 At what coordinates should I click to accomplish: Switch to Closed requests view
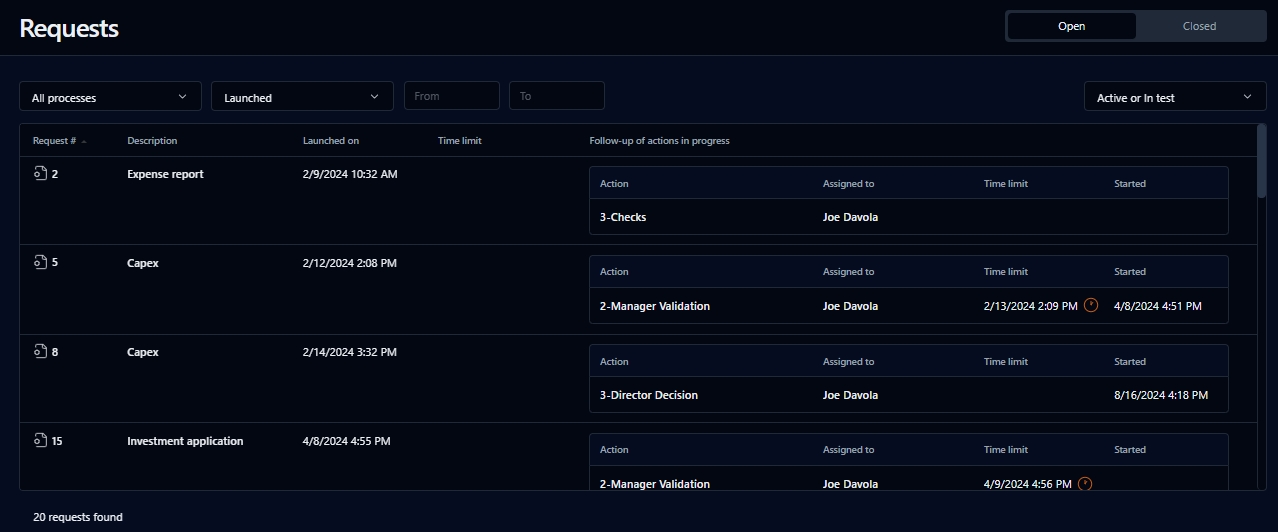pyautogui.click(x=1199, y=26)
